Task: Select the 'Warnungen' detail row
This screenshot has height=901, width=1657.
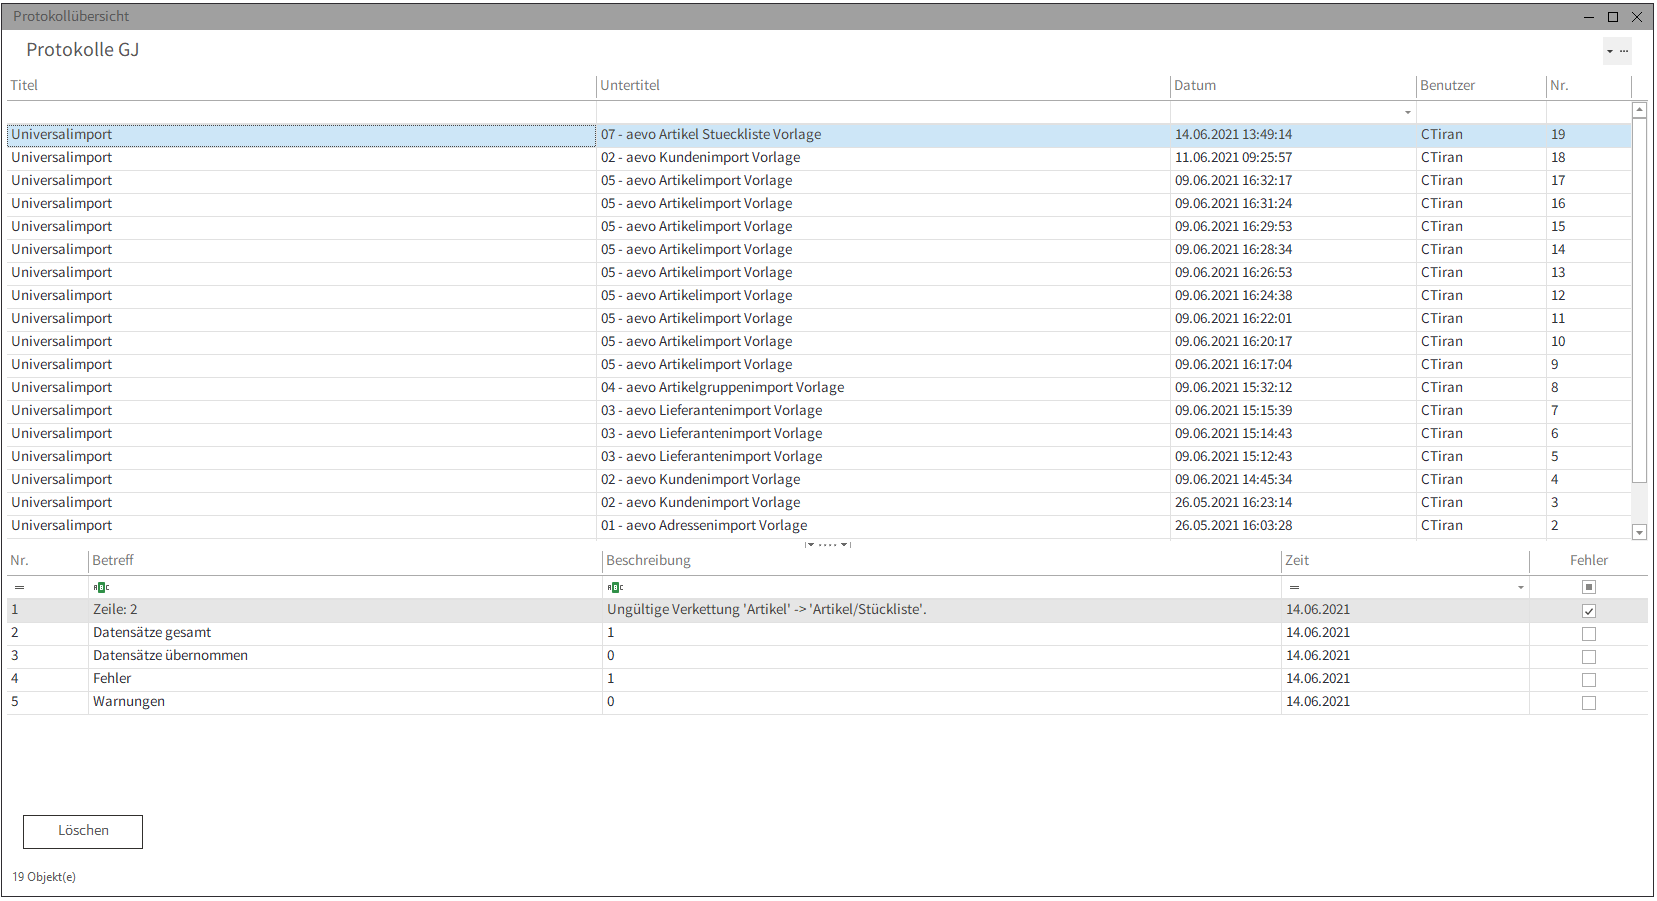Action: coord(827,702)
